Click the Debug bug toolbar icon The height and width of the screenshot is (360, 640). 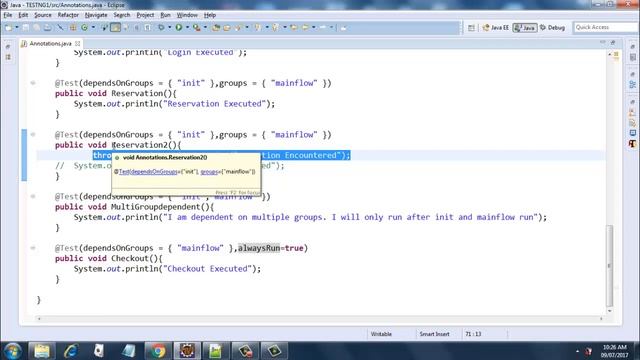[x=162, y=27]
